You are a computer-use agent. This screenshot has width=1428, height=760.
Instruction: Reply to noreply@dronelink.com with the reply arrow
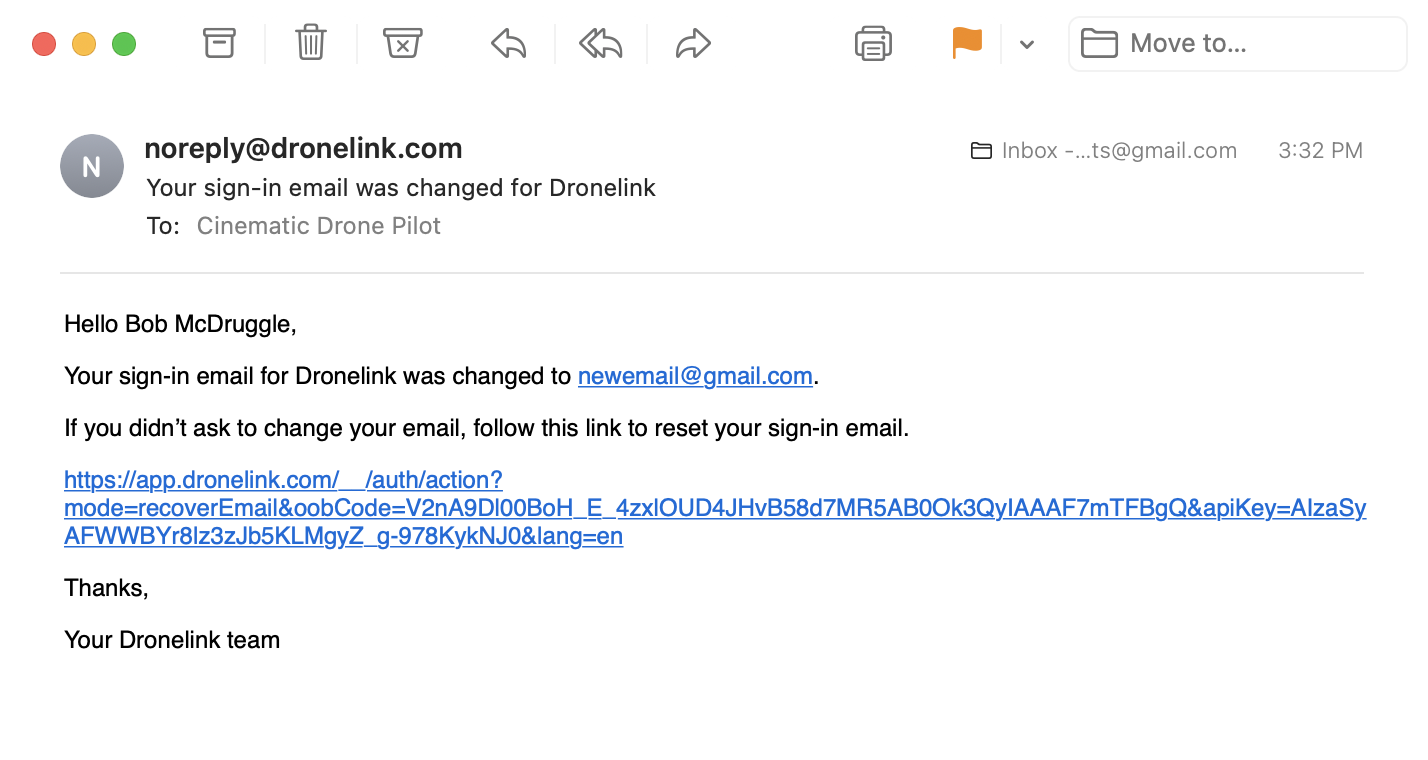509,43
